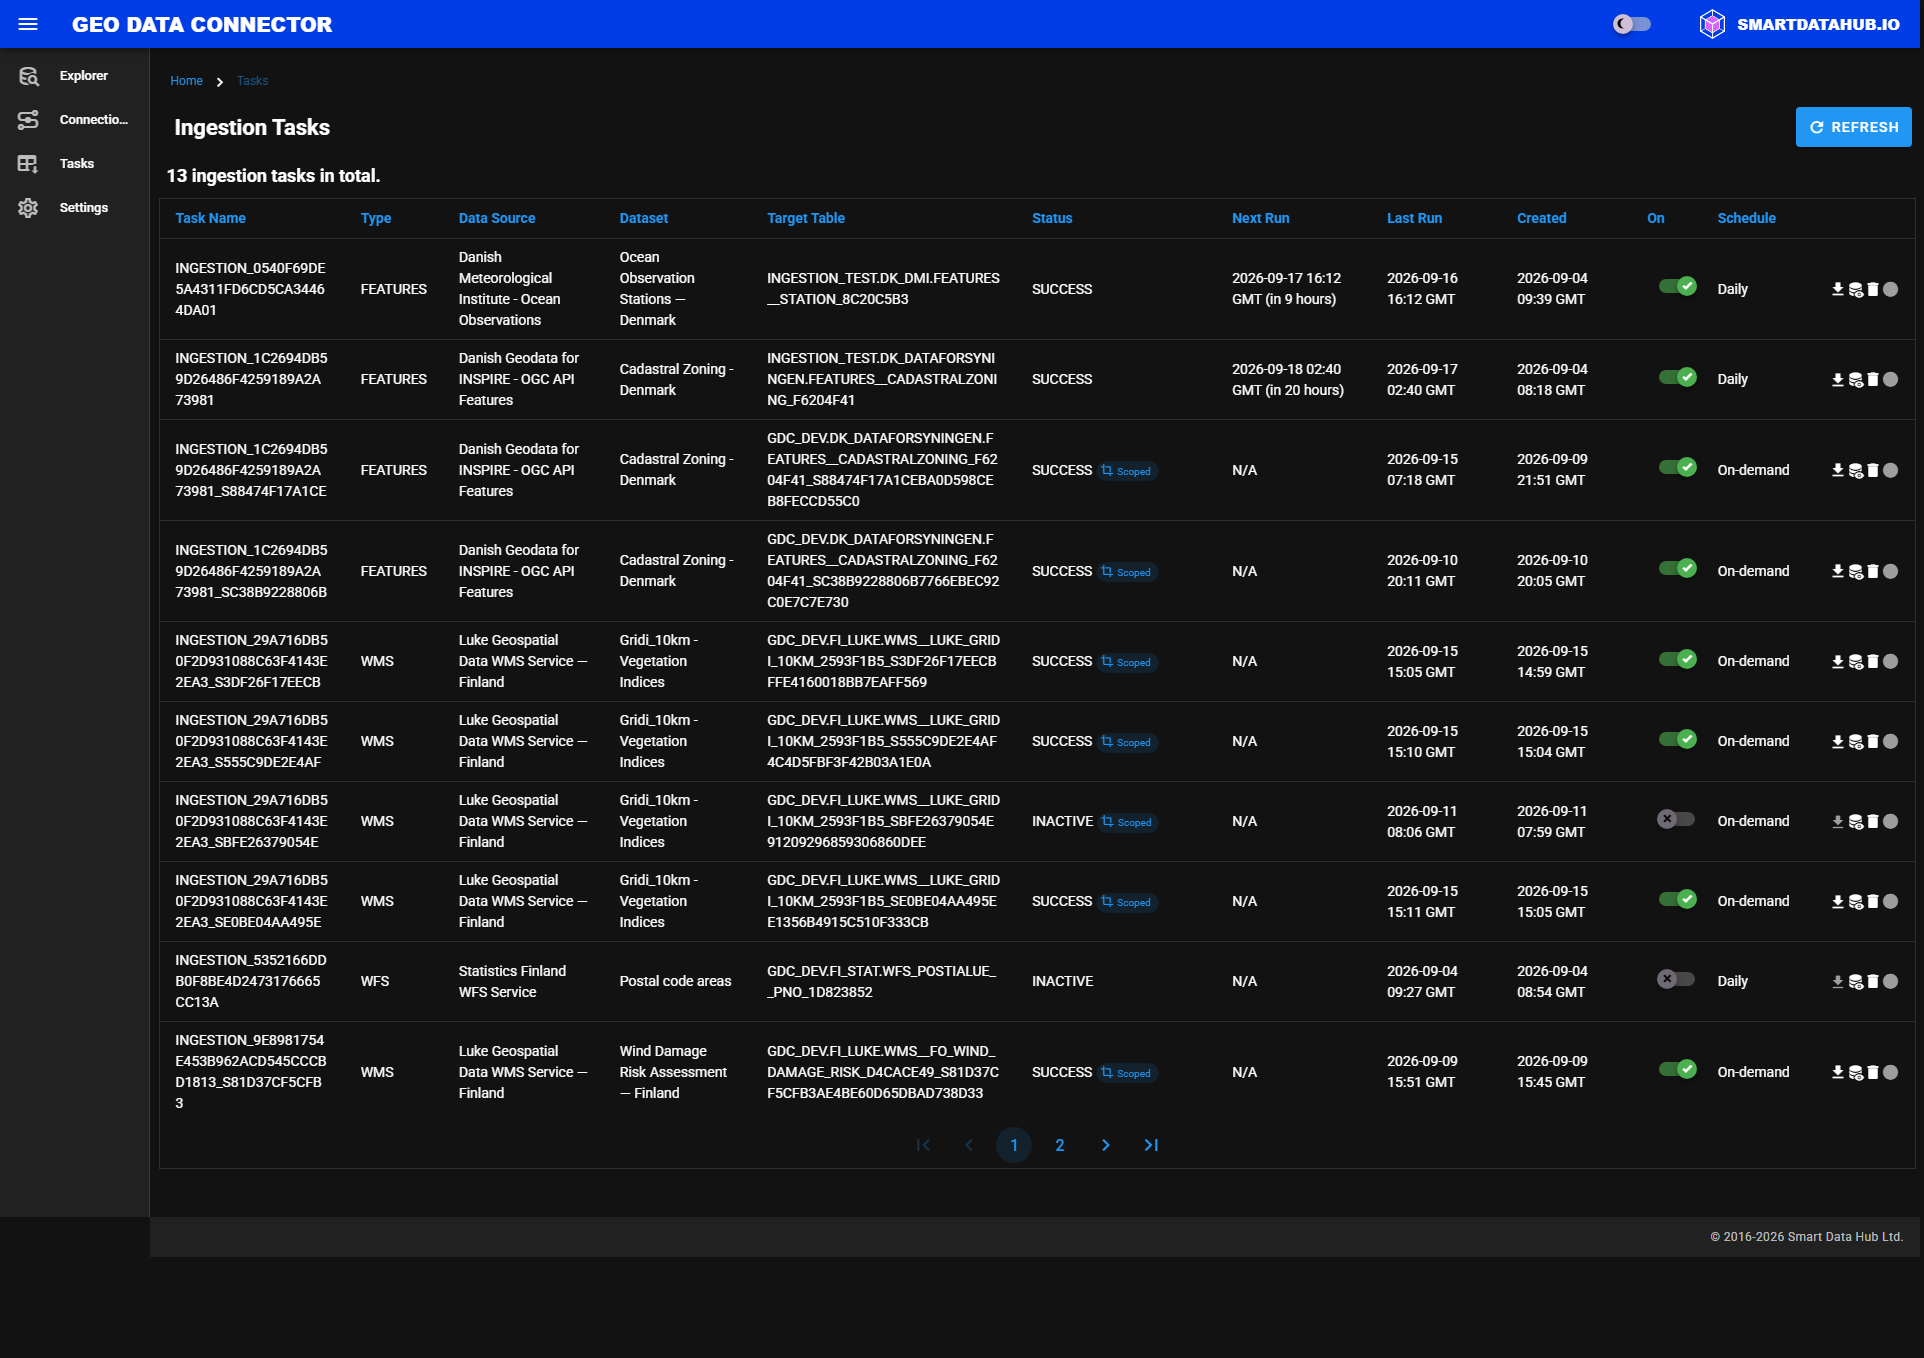Delete the daily Cadastral Zoning task
The height and width of the screenshot is (1358, 1924).
tap(1873, 379)
